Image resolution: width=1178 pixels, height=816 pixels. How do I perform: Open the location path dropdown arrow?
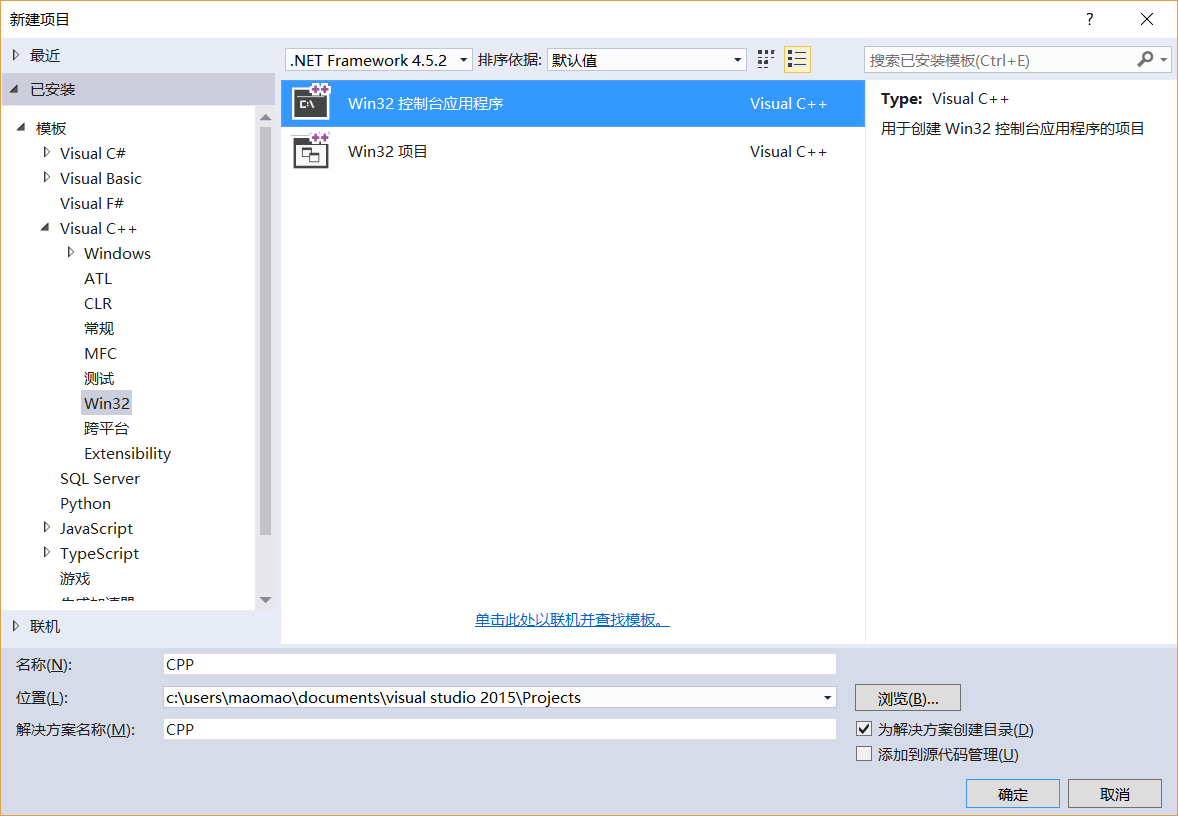[x=827, y=697]
